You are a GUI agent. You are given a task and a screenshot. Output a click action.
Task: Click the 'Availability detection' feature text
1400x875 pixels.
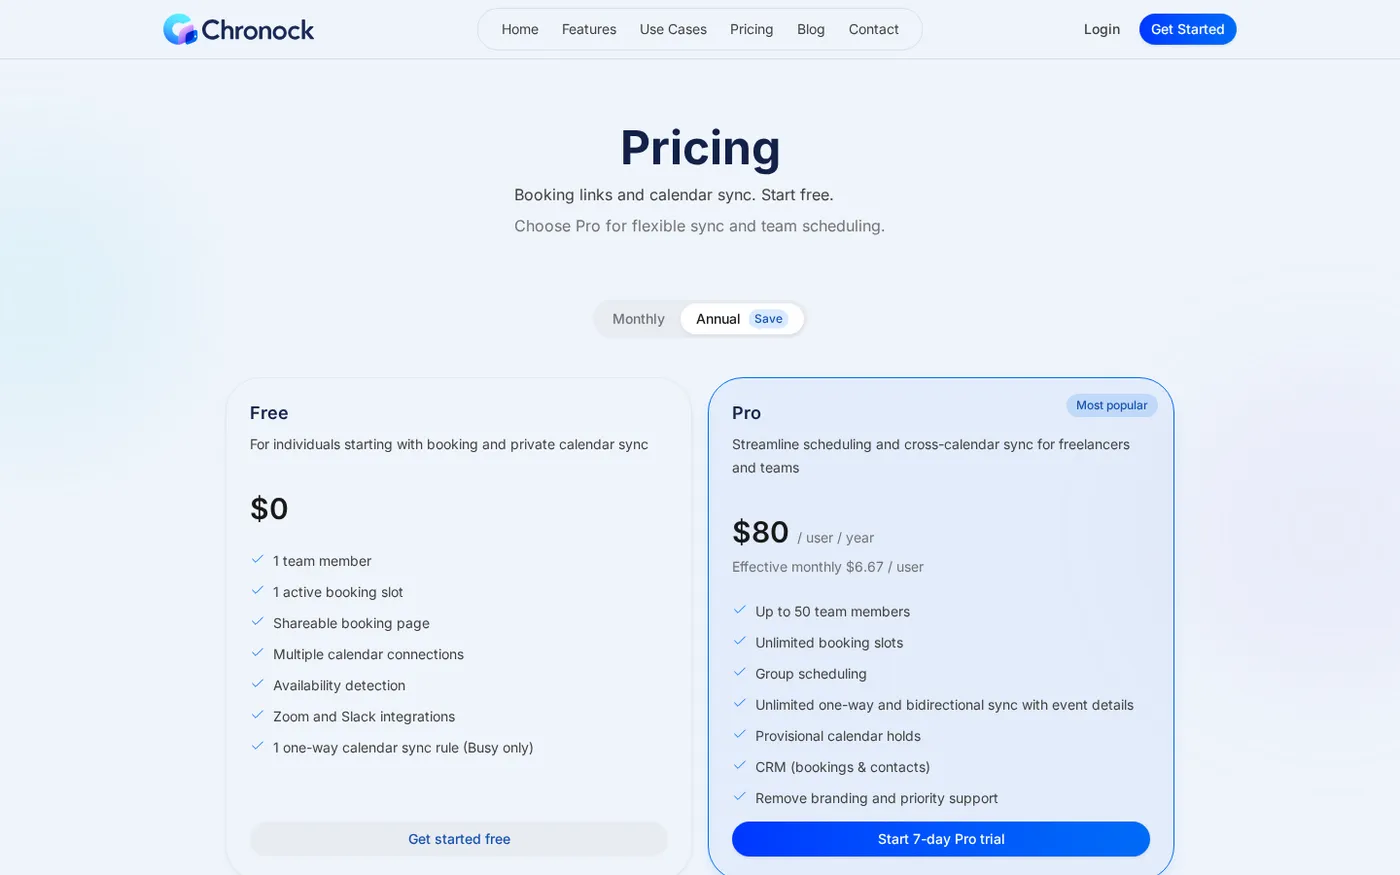[x=339, y=686]
